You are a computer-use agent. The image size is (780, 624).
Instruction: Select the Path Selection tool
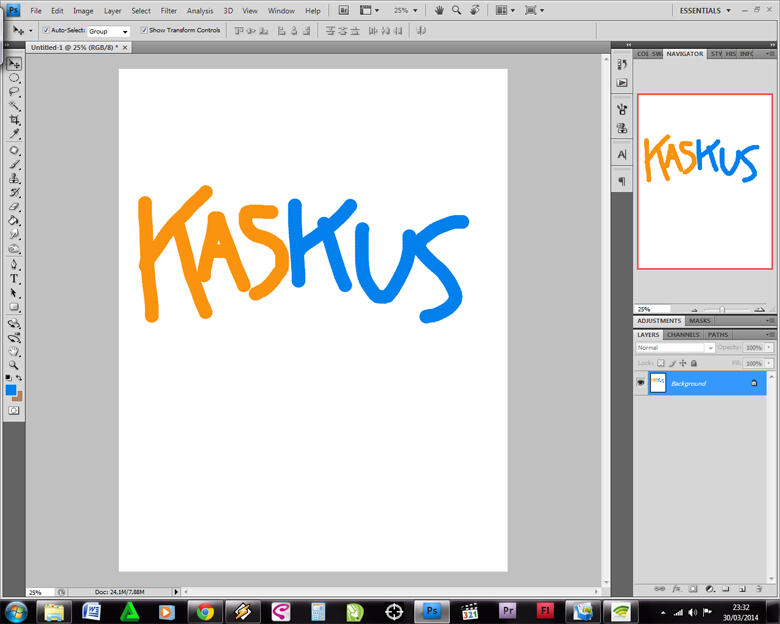click(14, 293)
